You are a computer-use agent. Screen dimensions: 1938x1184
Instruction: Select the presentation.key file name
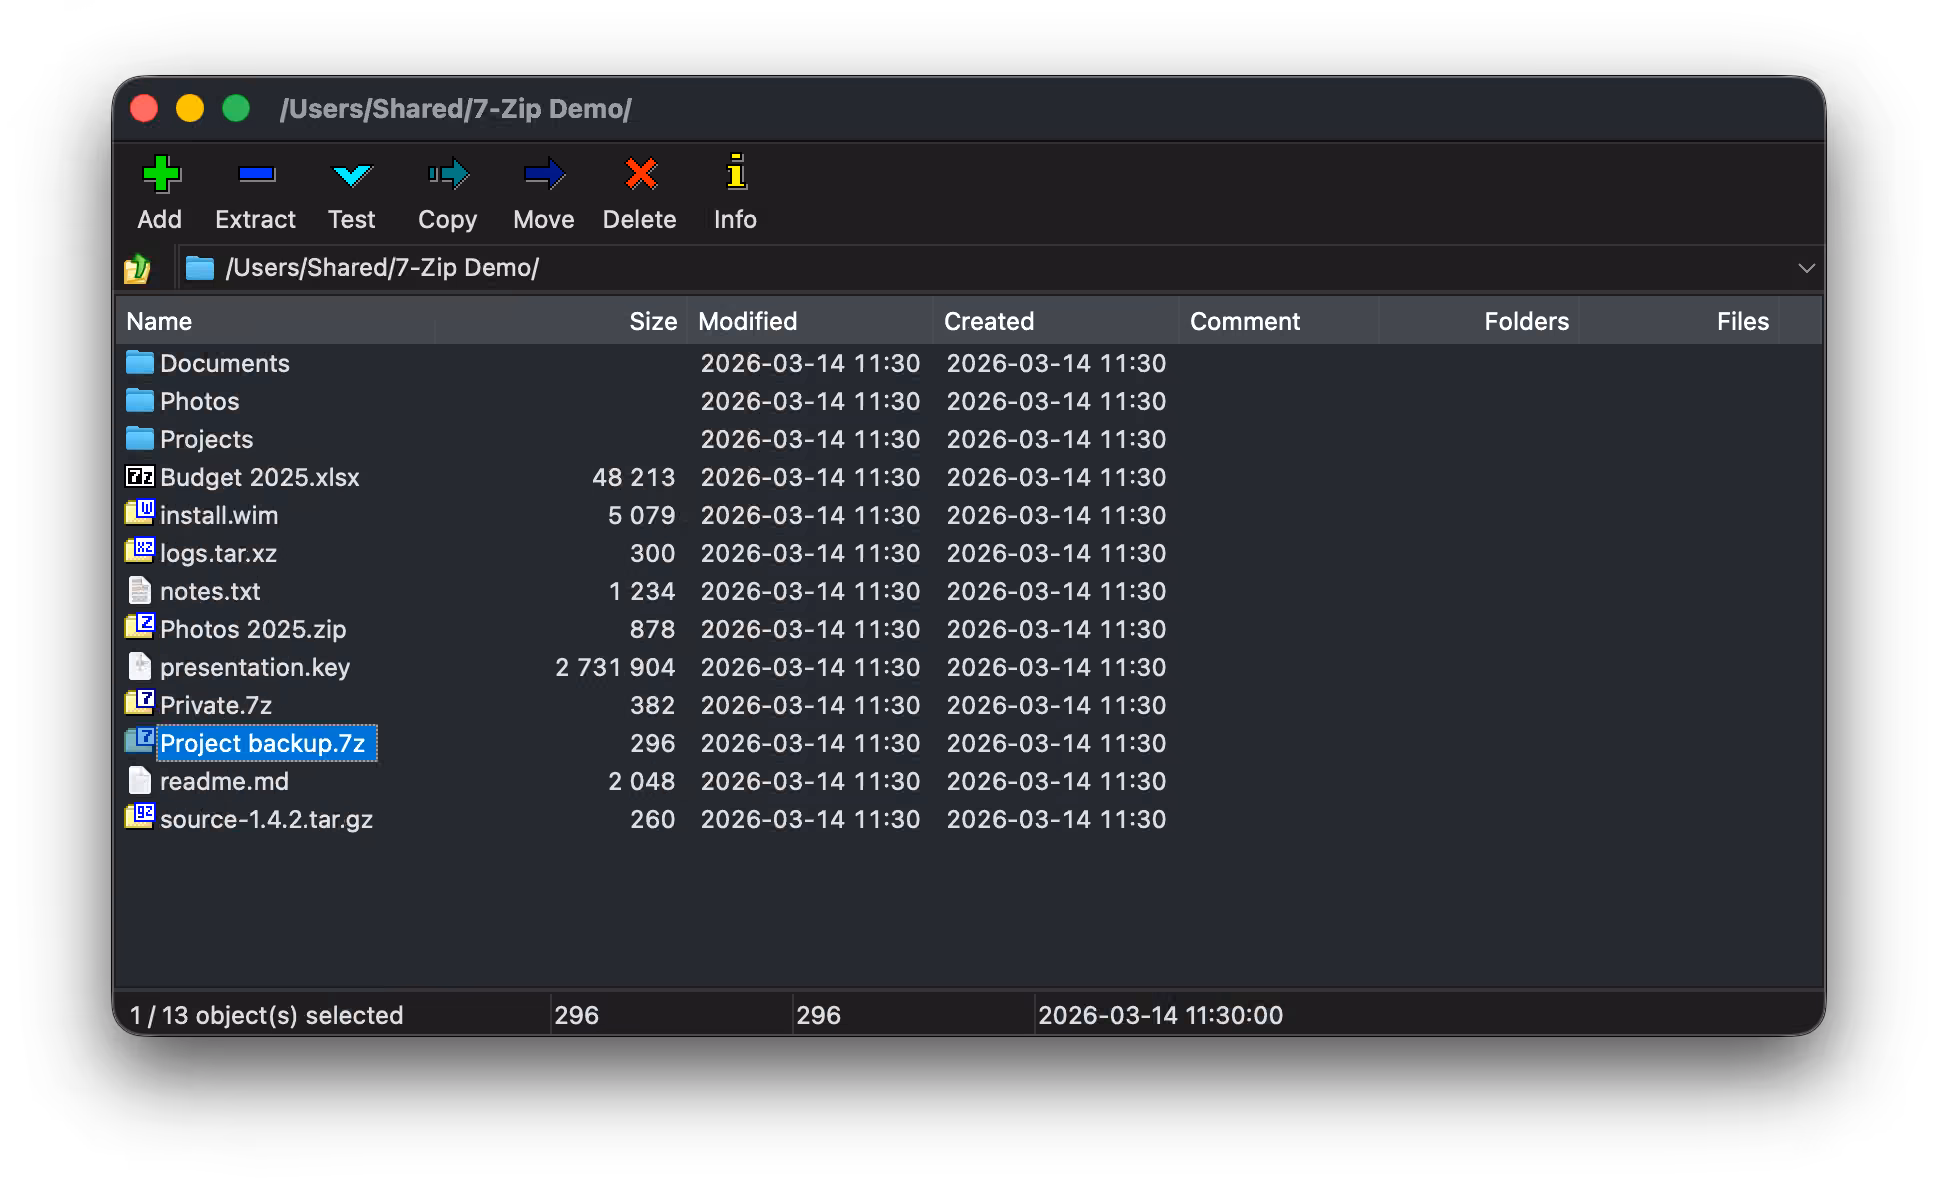tap(255, 667)
